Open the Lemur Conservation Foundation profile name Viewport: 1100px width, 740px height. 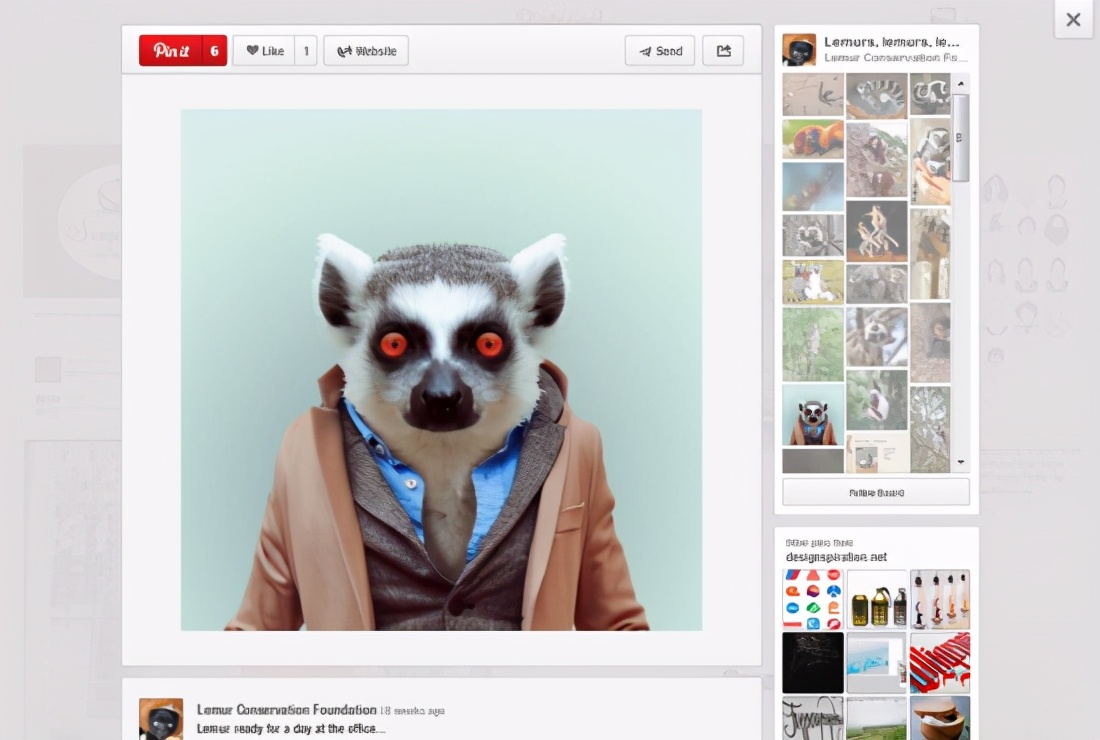click(x=286, y=709)
